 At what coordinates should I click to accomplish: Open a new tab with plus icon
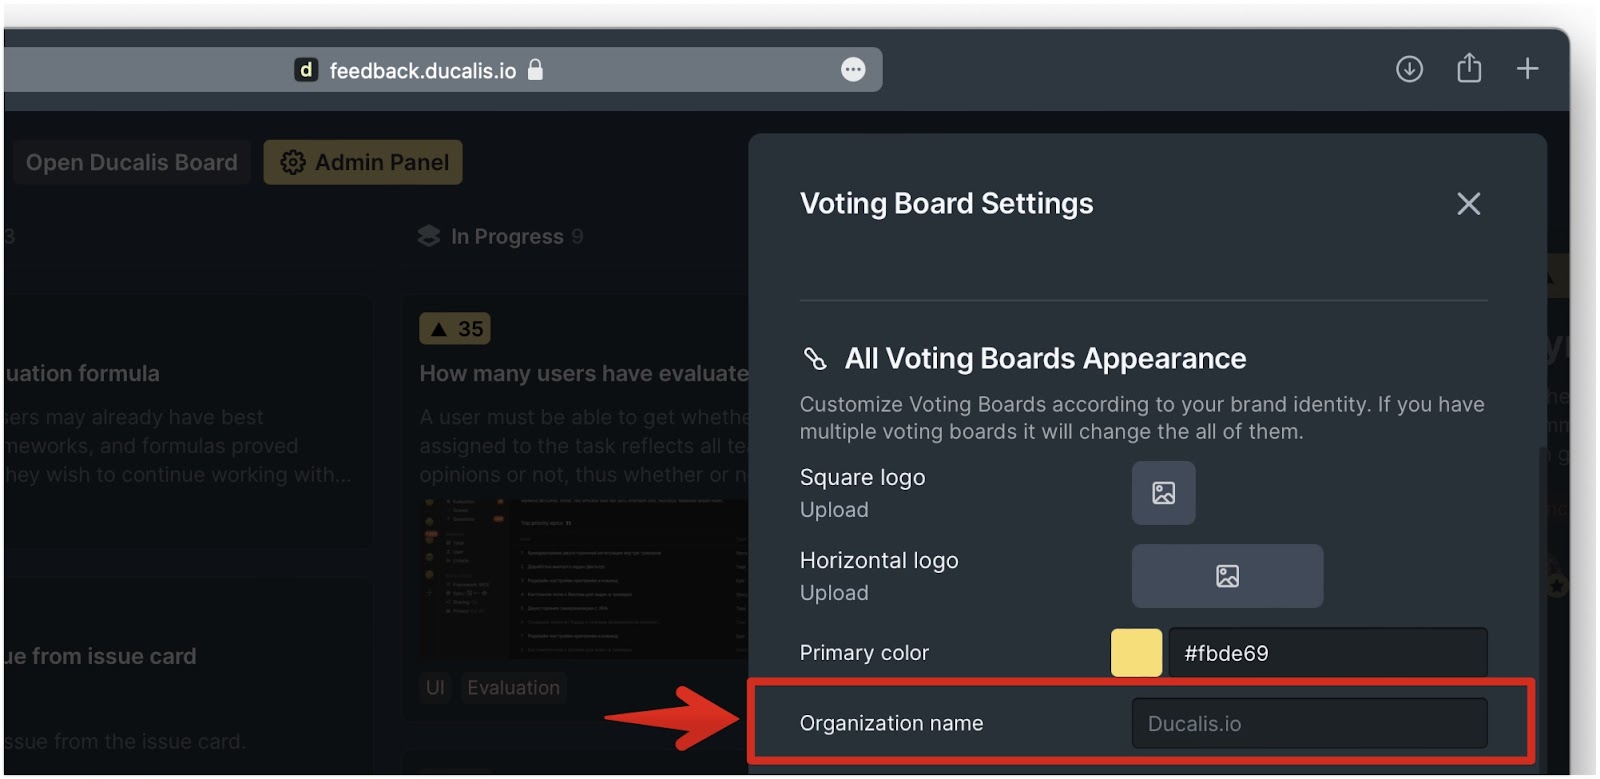pos(1527,69)
